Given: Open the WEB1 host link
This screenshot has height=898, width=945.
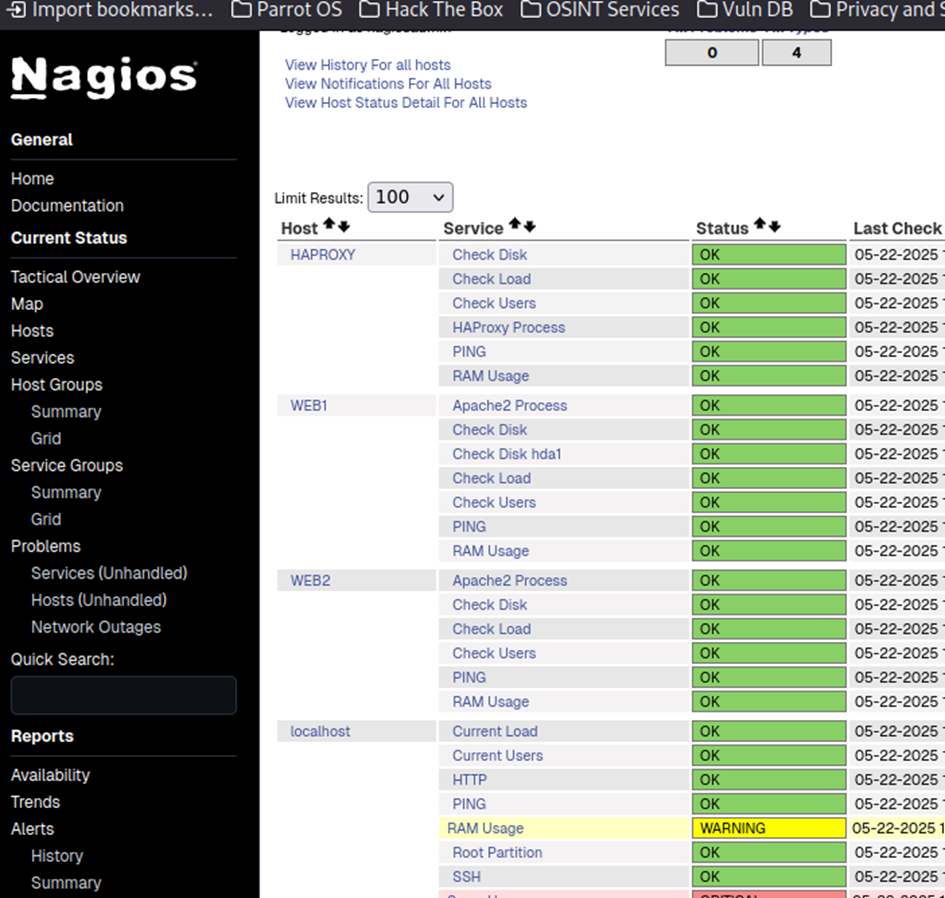Looking at the screenshot, I should click(309, 406).
